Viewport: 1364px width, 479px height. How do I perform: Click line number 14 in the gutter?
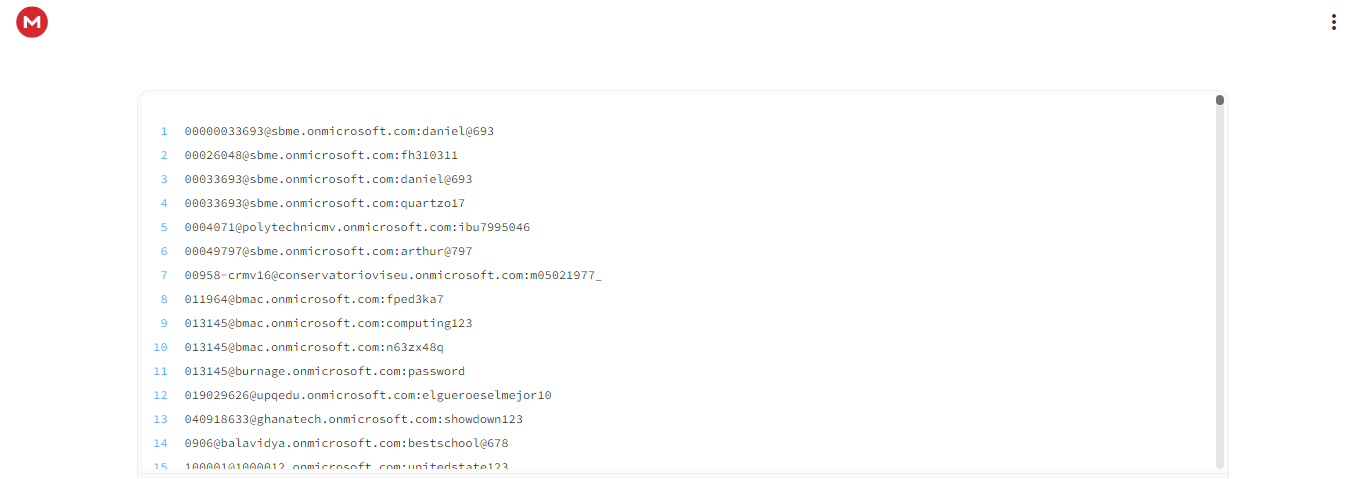161,443
